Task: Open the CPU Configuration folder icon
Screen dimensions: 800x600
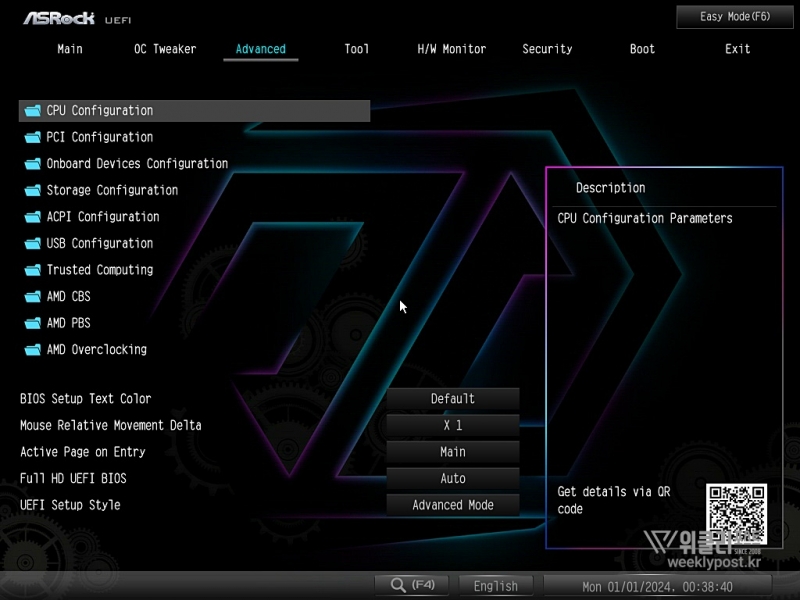Action: click(x=32, y=111)
